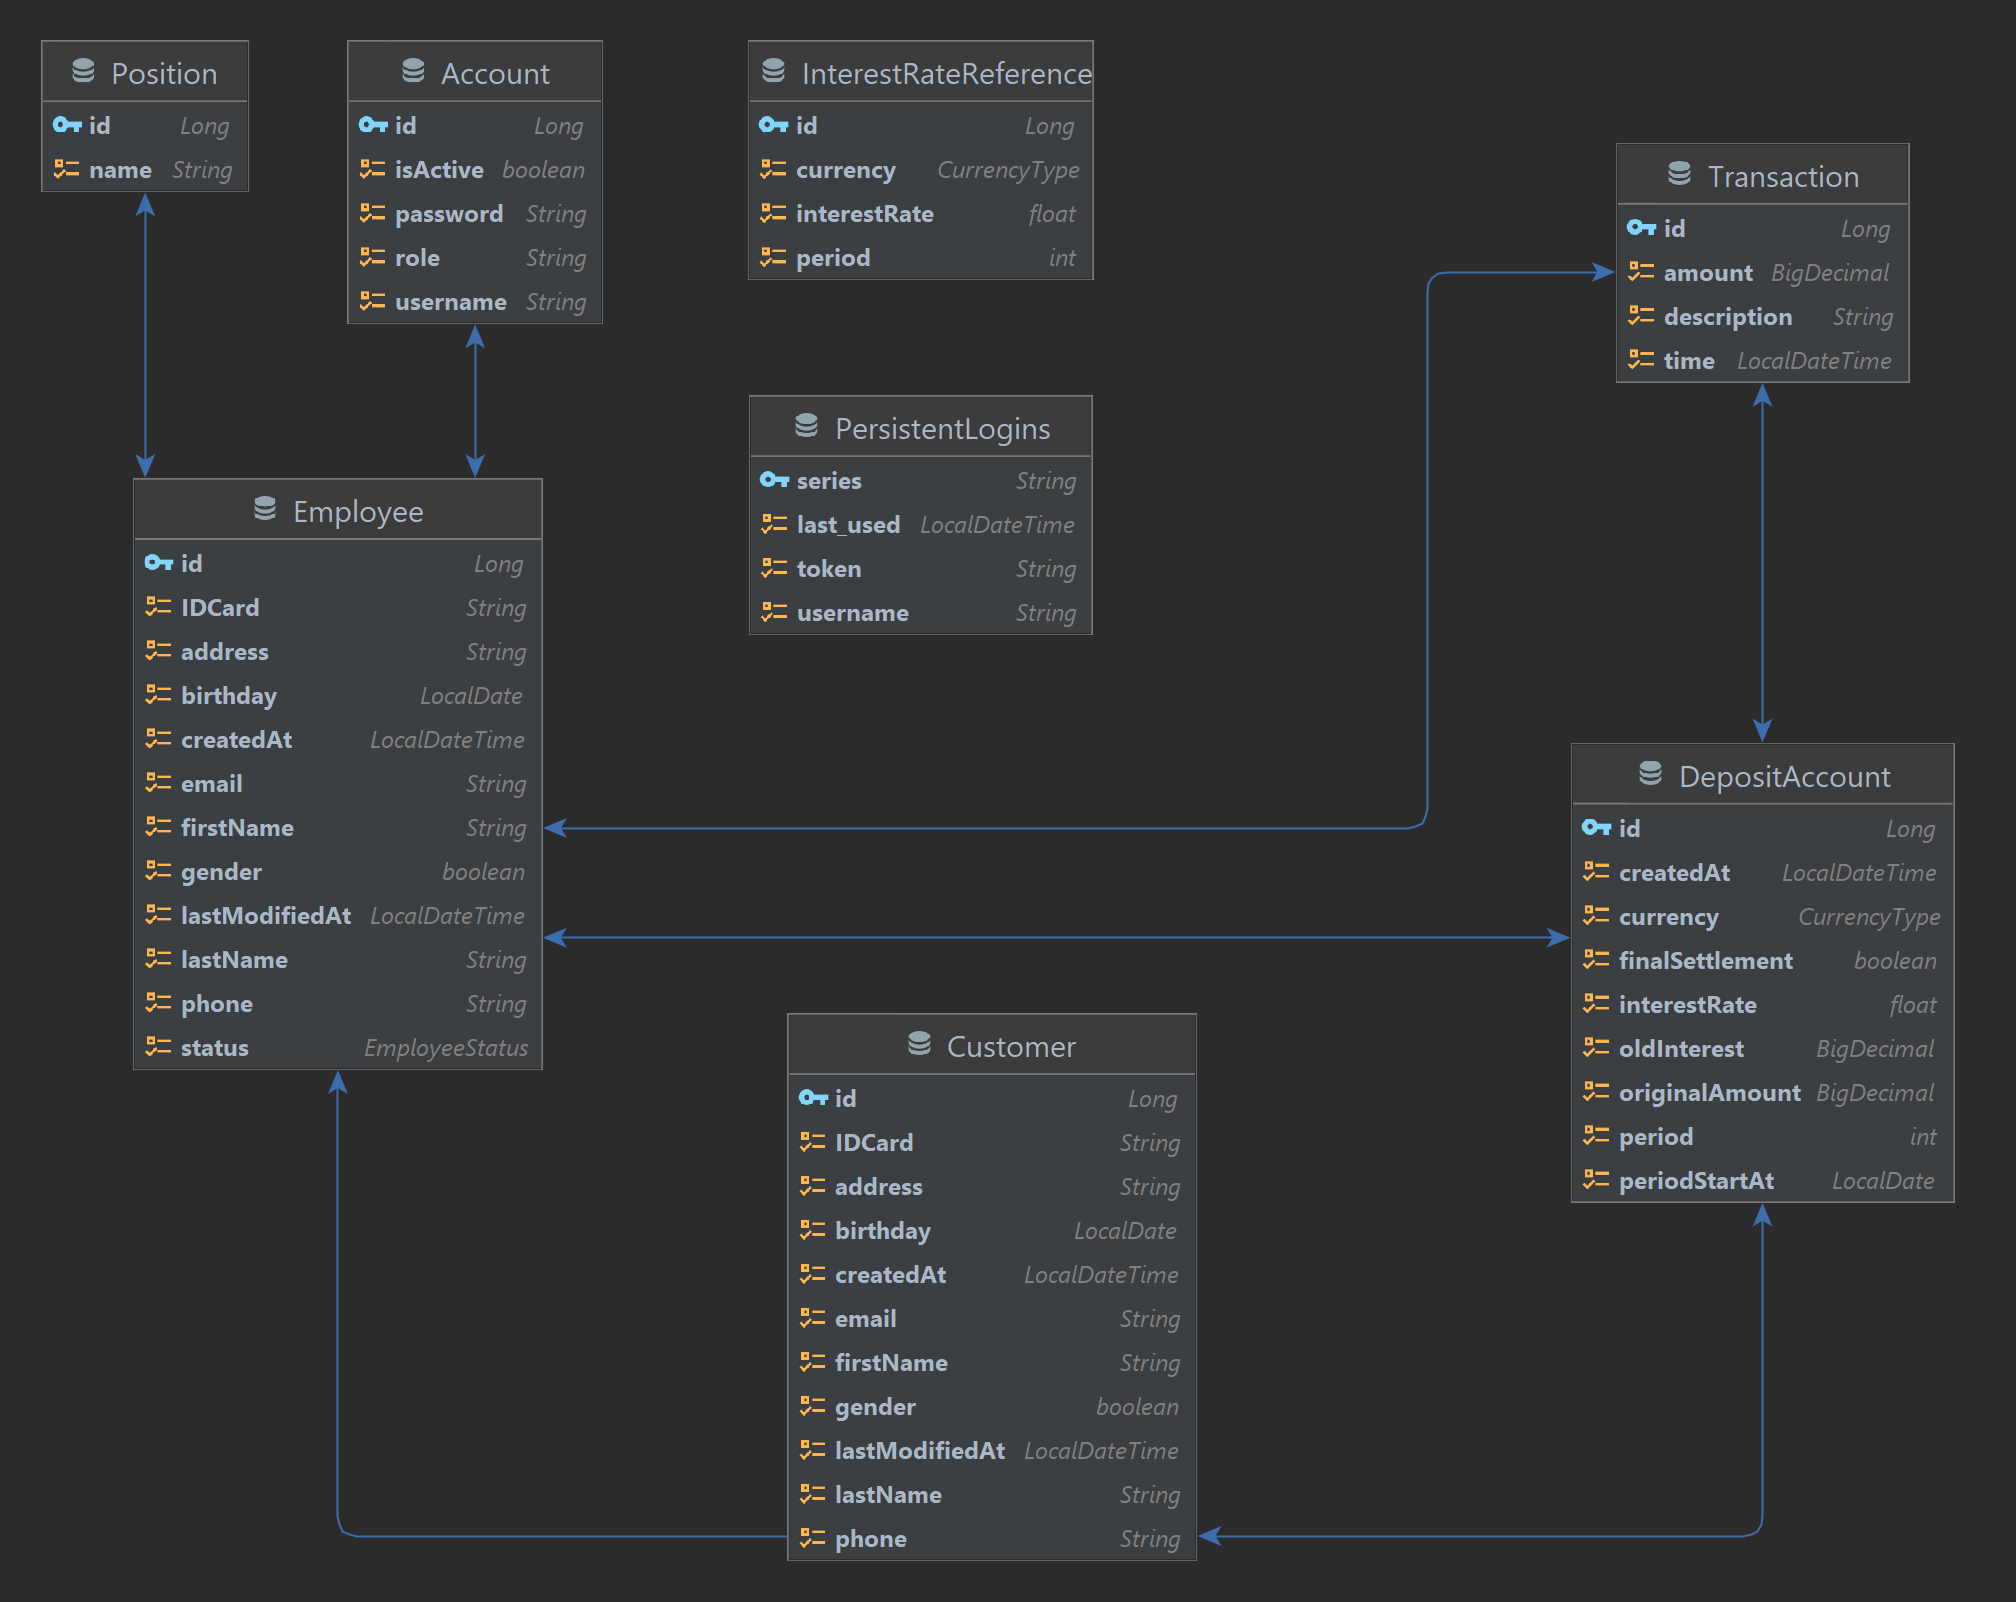The height and width of the screenshot is (1602, 2016).
Task: Click the column icon beside Account isActive
Action: click(373, 169)
